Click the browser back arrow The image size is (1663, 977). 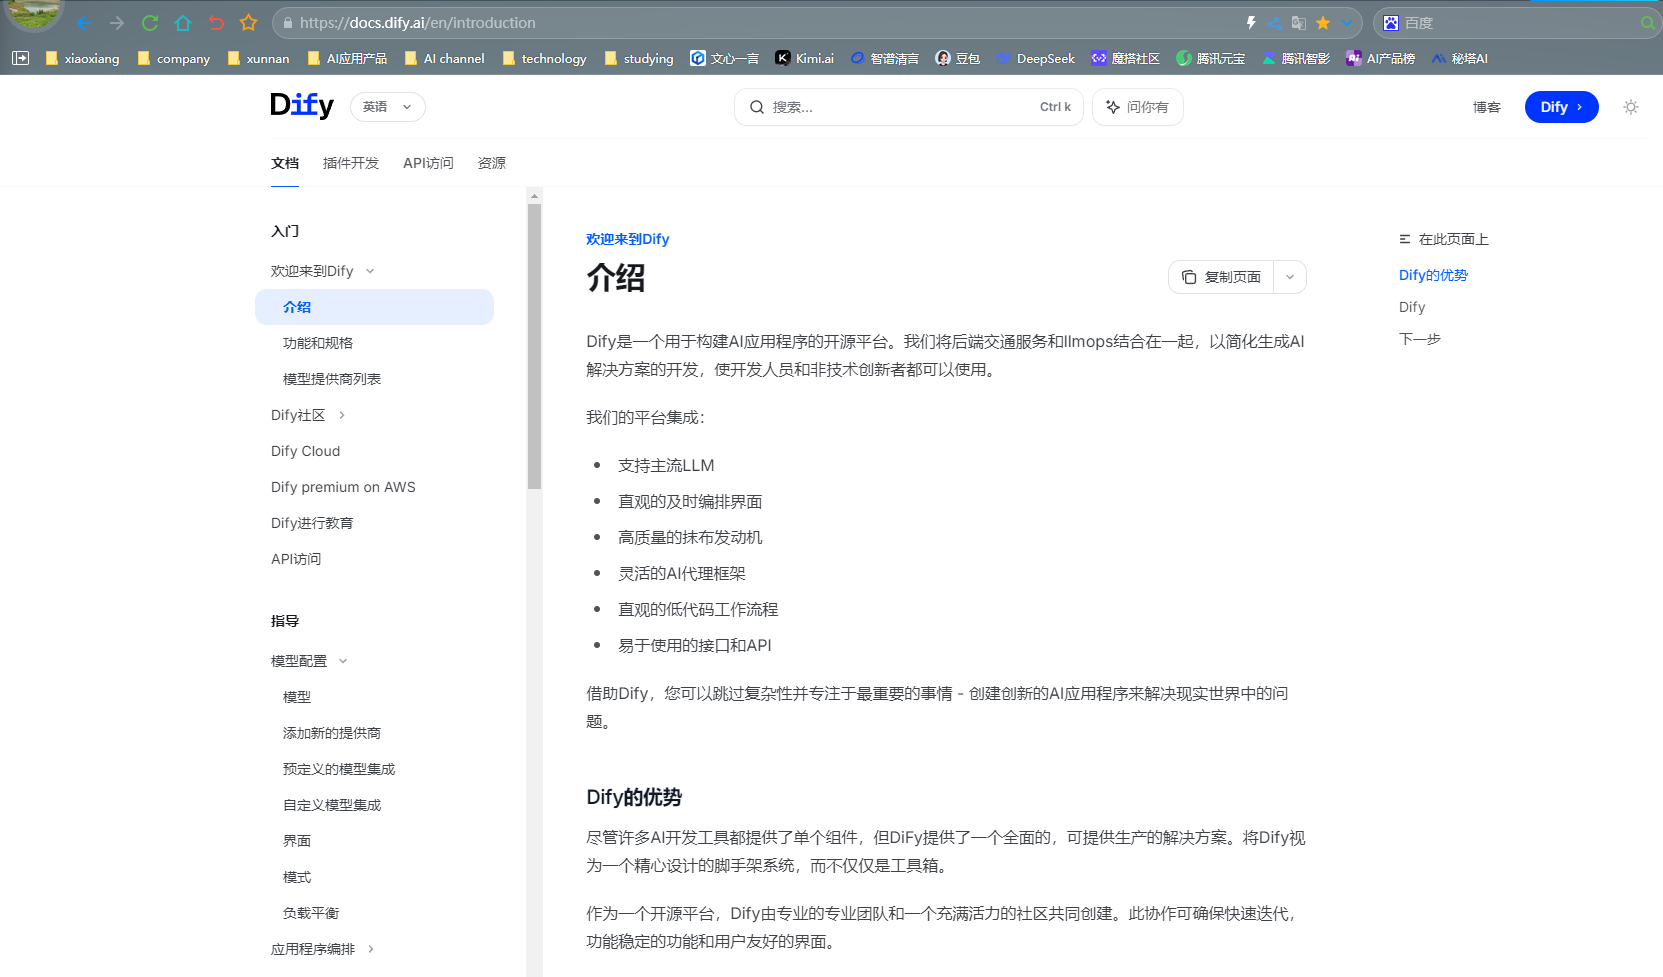coord(85,23)
